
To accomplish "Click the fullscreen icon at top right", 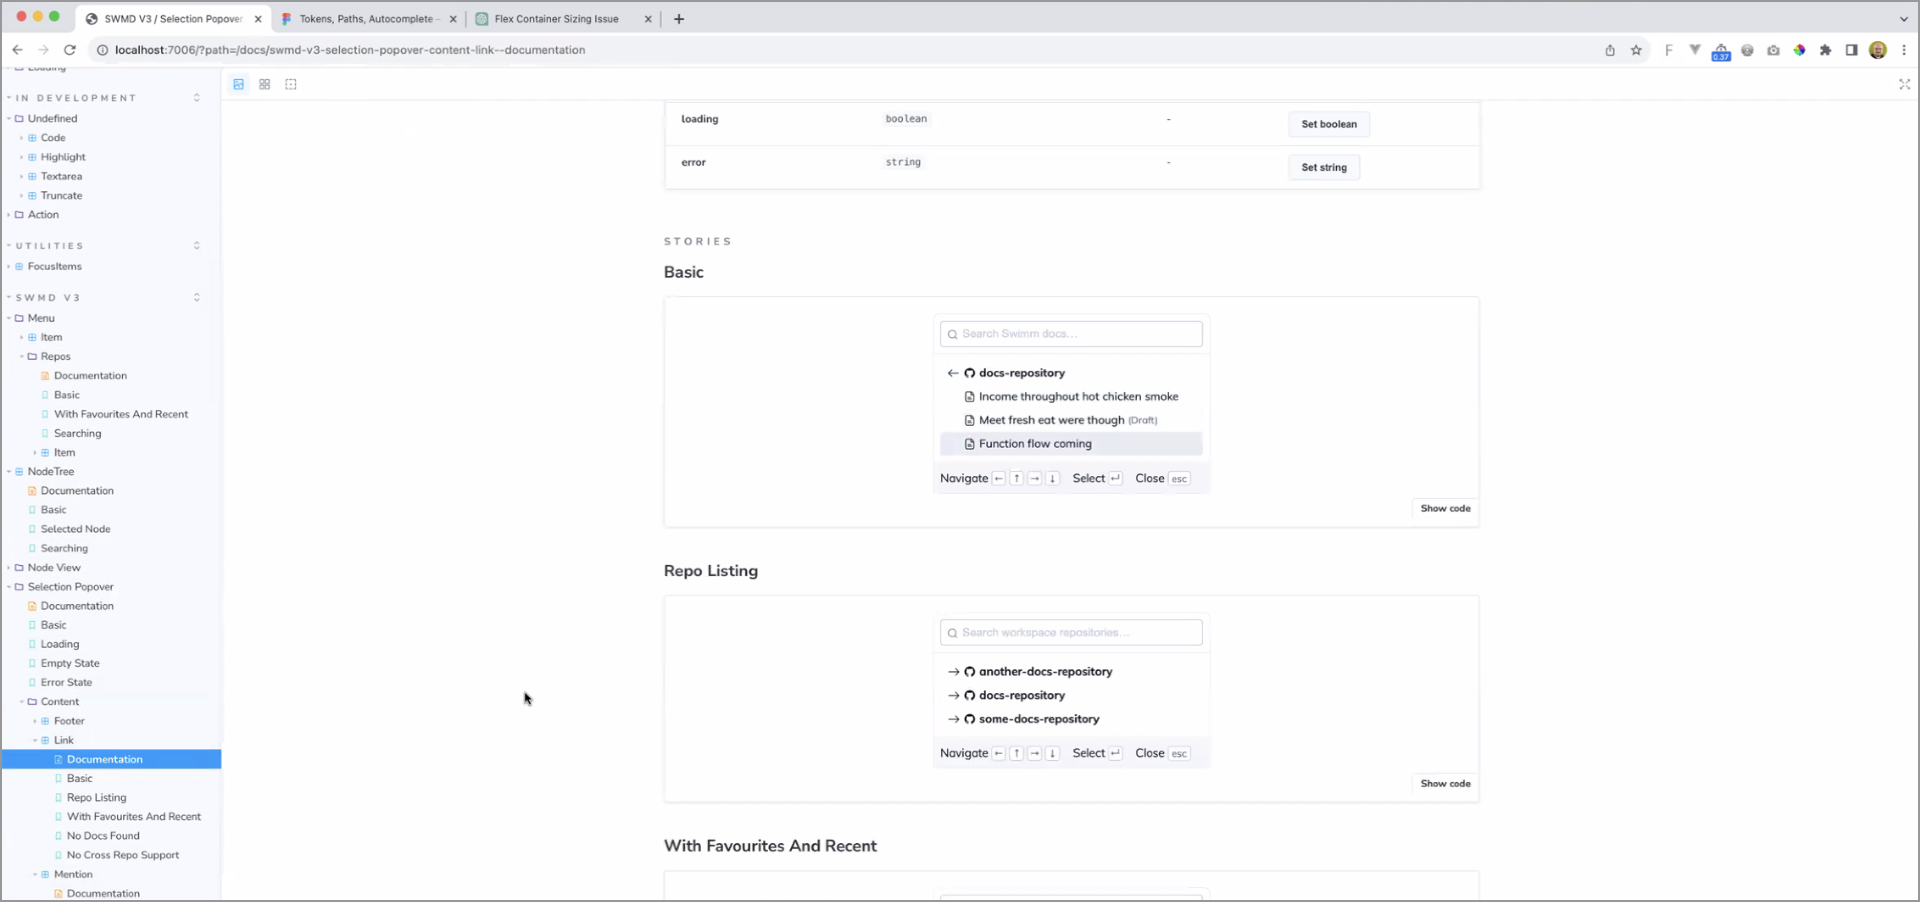I will (1904, 85).
